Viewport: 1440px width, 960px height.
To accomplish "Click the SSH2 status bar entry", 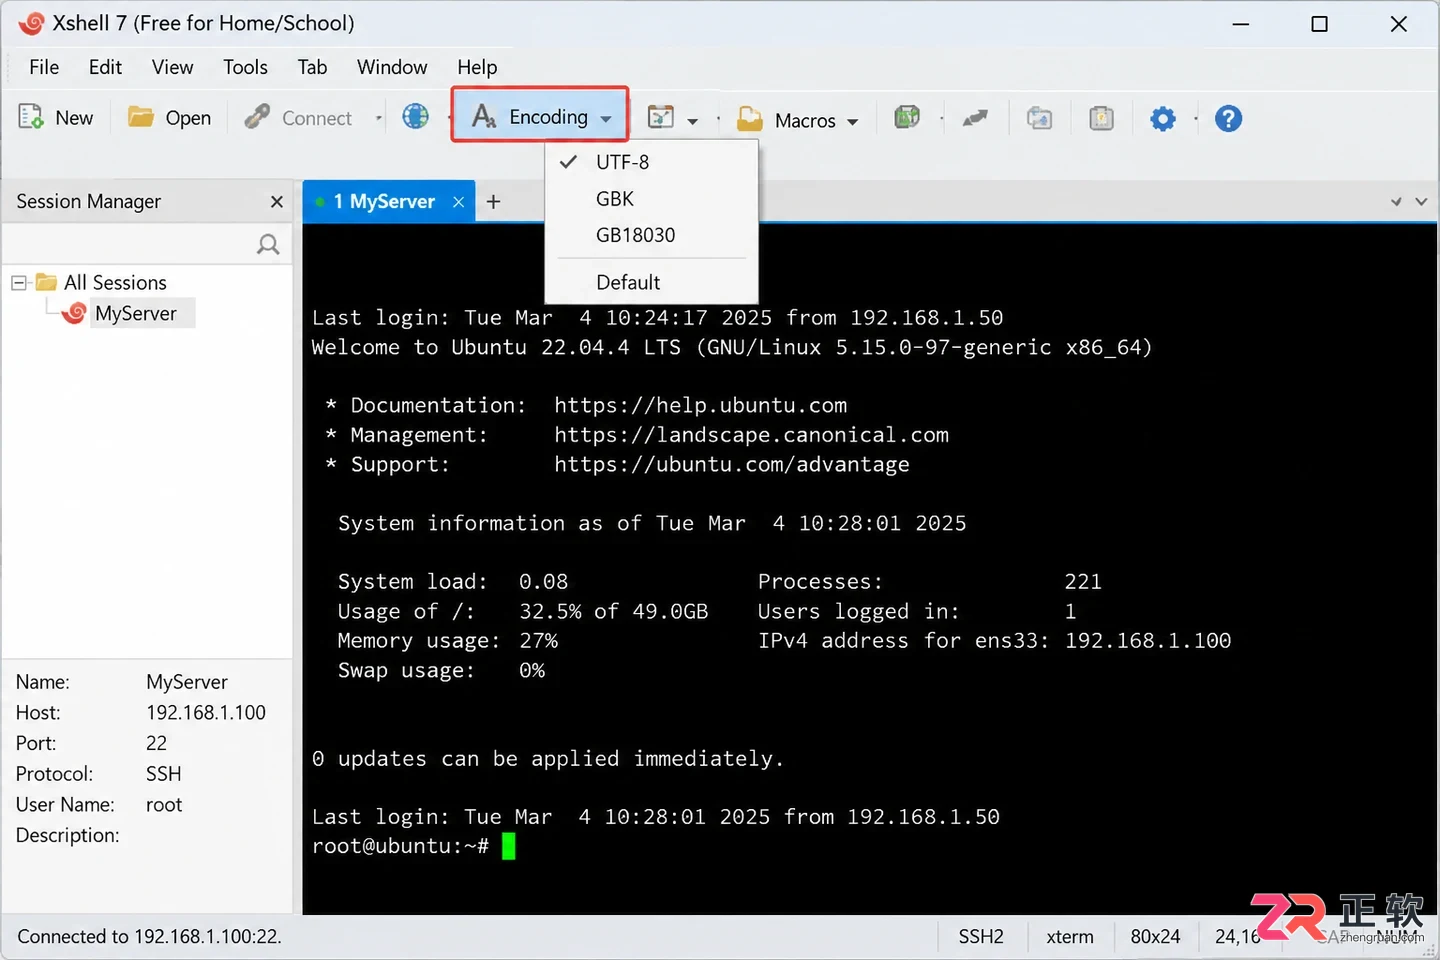I will pos(981,937).
